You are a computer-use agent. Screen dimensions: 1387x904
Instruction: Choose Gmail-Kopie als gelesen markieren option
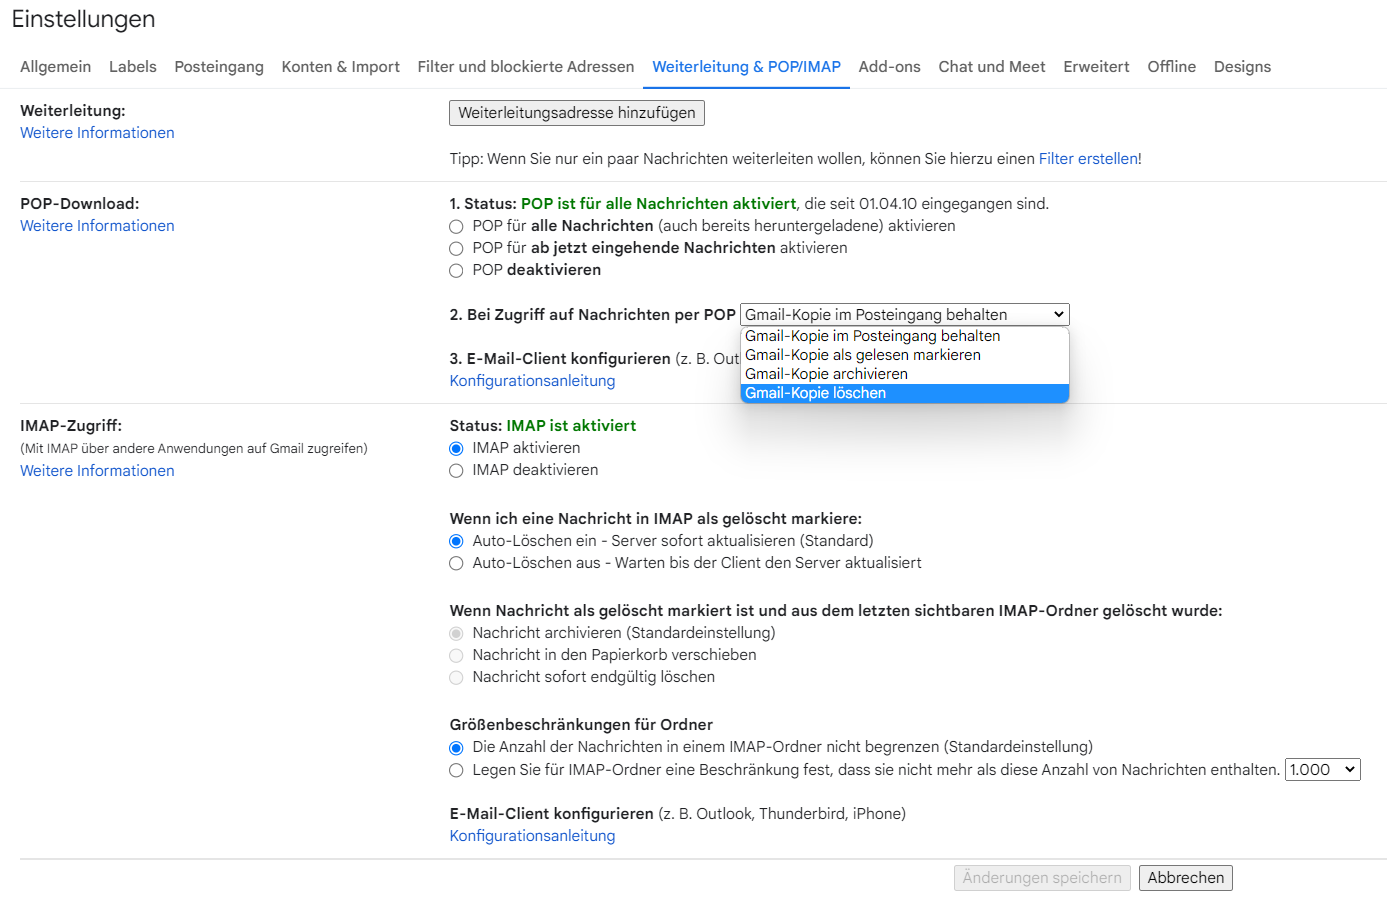pyautogui.click(x=905, y=355)
